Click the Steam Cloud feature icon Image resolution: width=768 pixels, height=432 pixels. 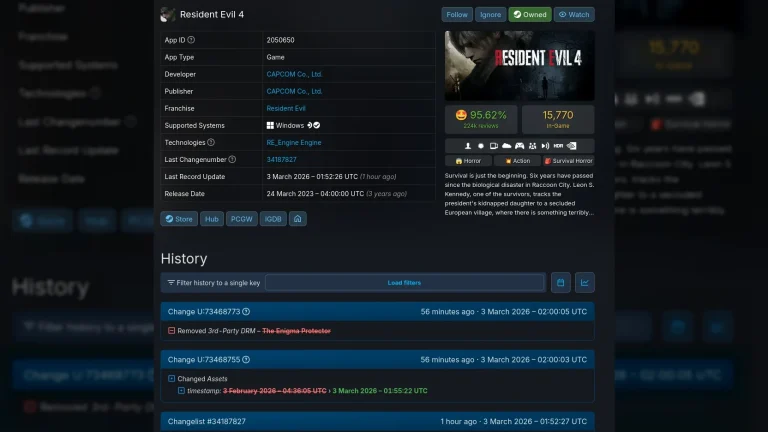point(506,146)
